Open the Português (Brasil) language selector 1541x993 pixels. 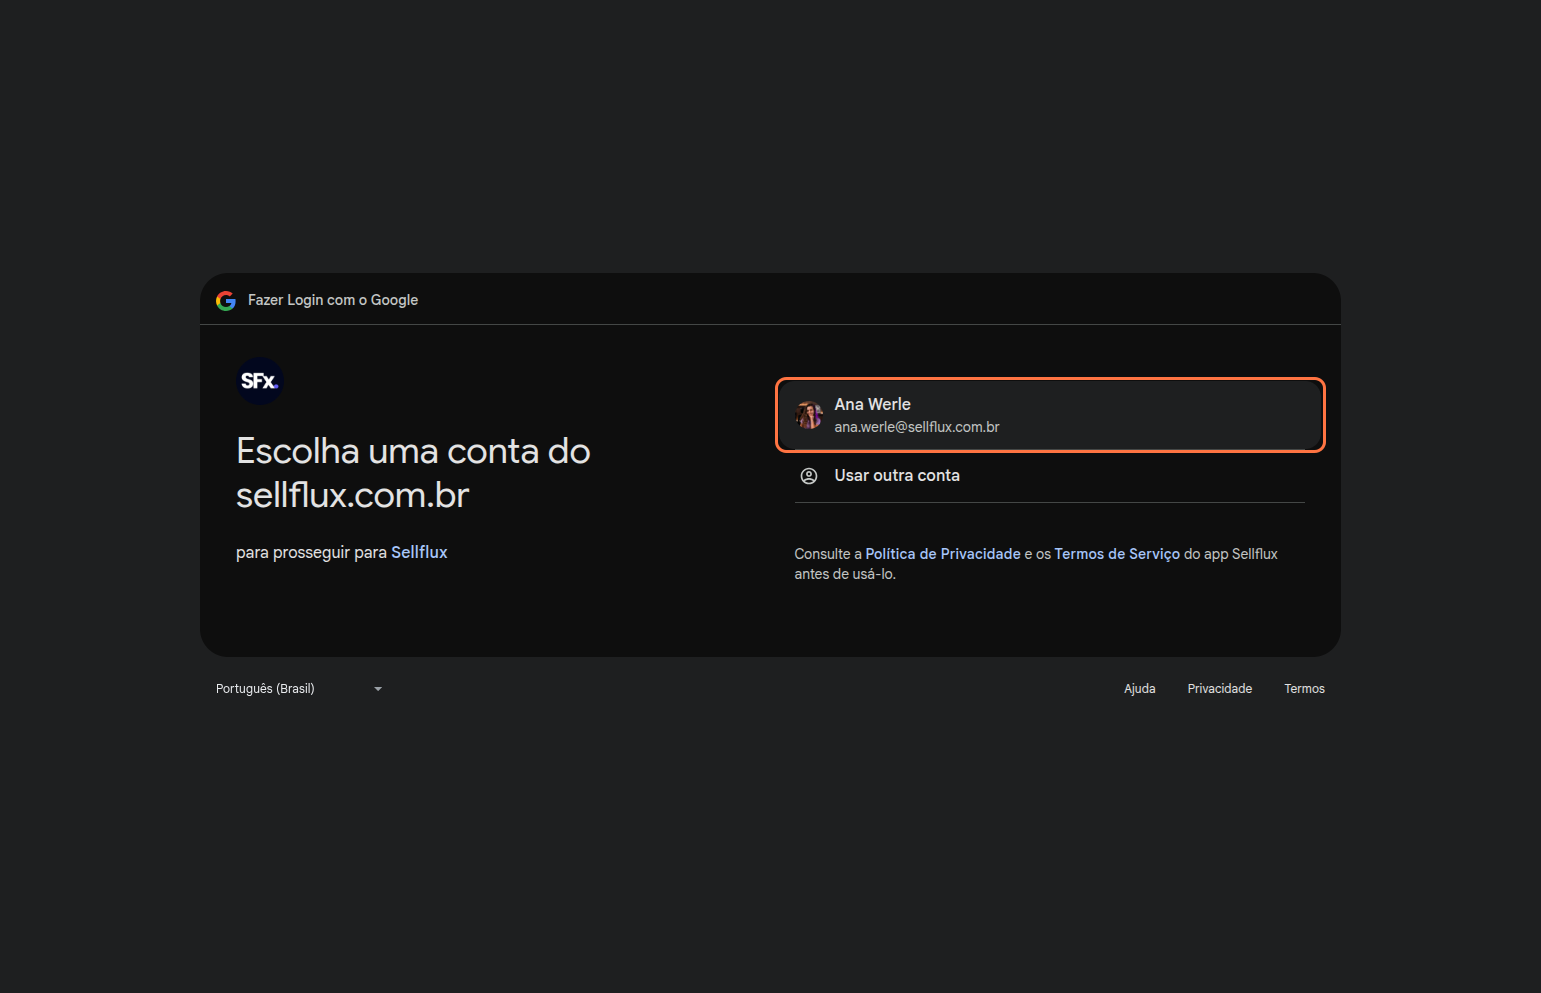(x=266, y=689)
